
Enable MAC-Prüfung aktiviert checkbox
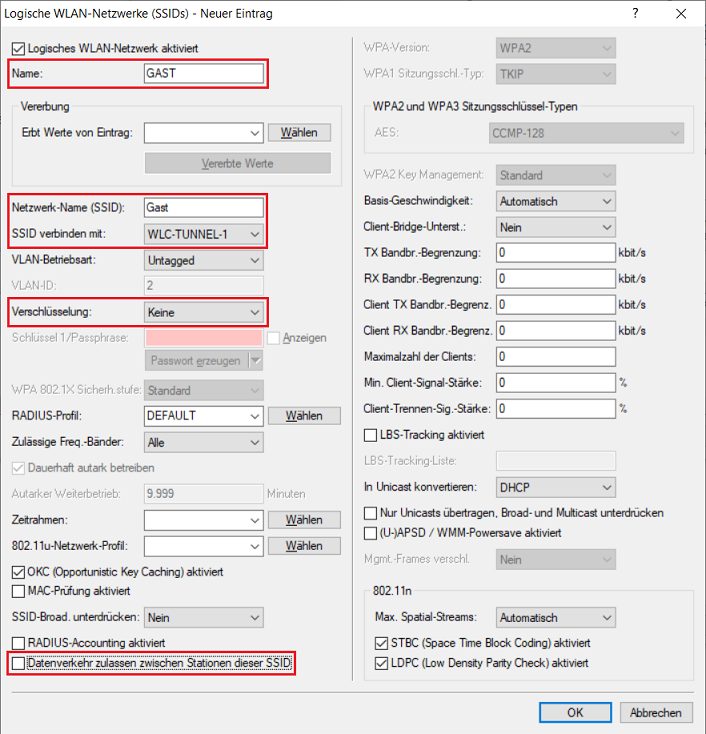(18, 591)
